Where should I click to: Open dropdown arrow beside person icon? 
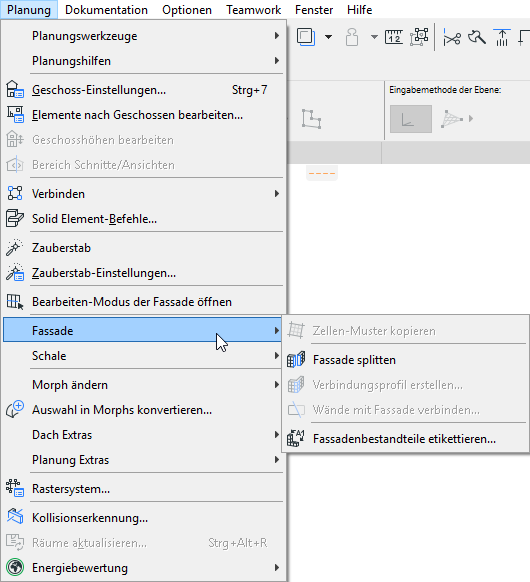tap(374, 37)
